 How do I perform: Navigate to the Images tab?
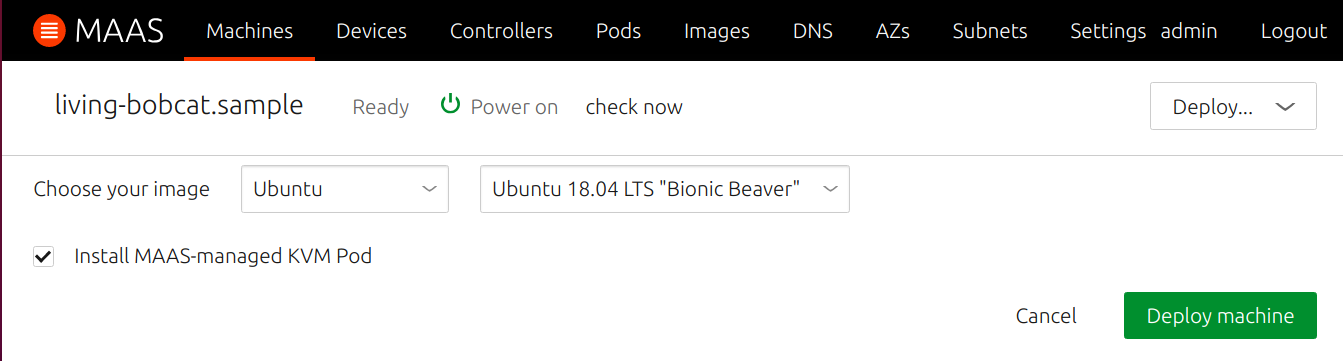point(717,31)
